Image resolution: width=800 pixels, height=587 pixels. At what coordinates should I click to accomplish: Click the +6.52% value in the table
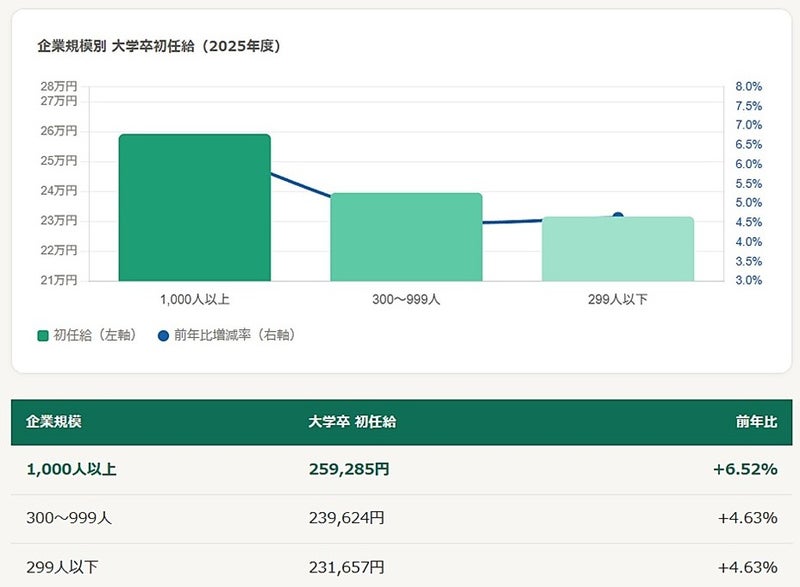[x=745, y=469]
